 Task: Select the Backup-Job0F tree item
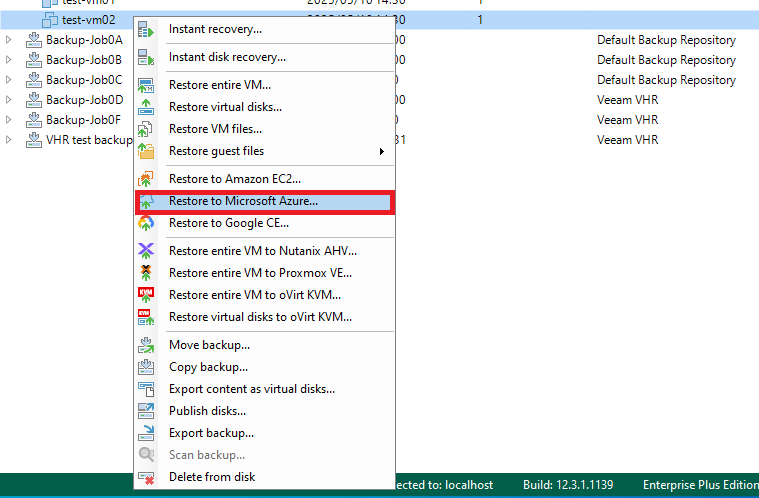pos(83,120)
